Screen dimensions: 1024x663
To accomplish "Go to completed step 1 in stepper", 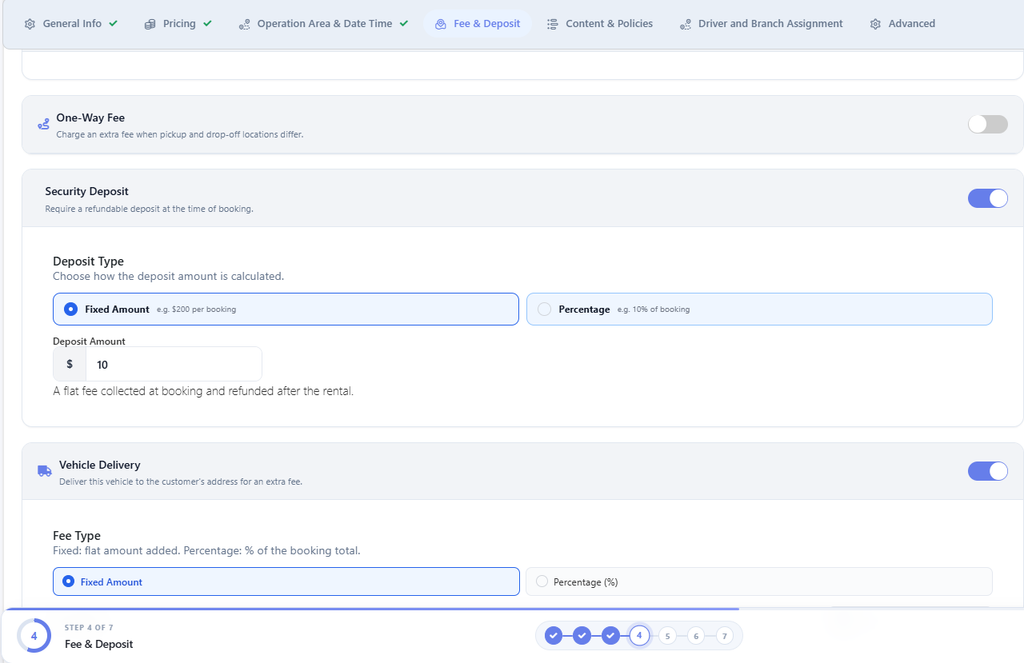I will (x=553, y=636).
